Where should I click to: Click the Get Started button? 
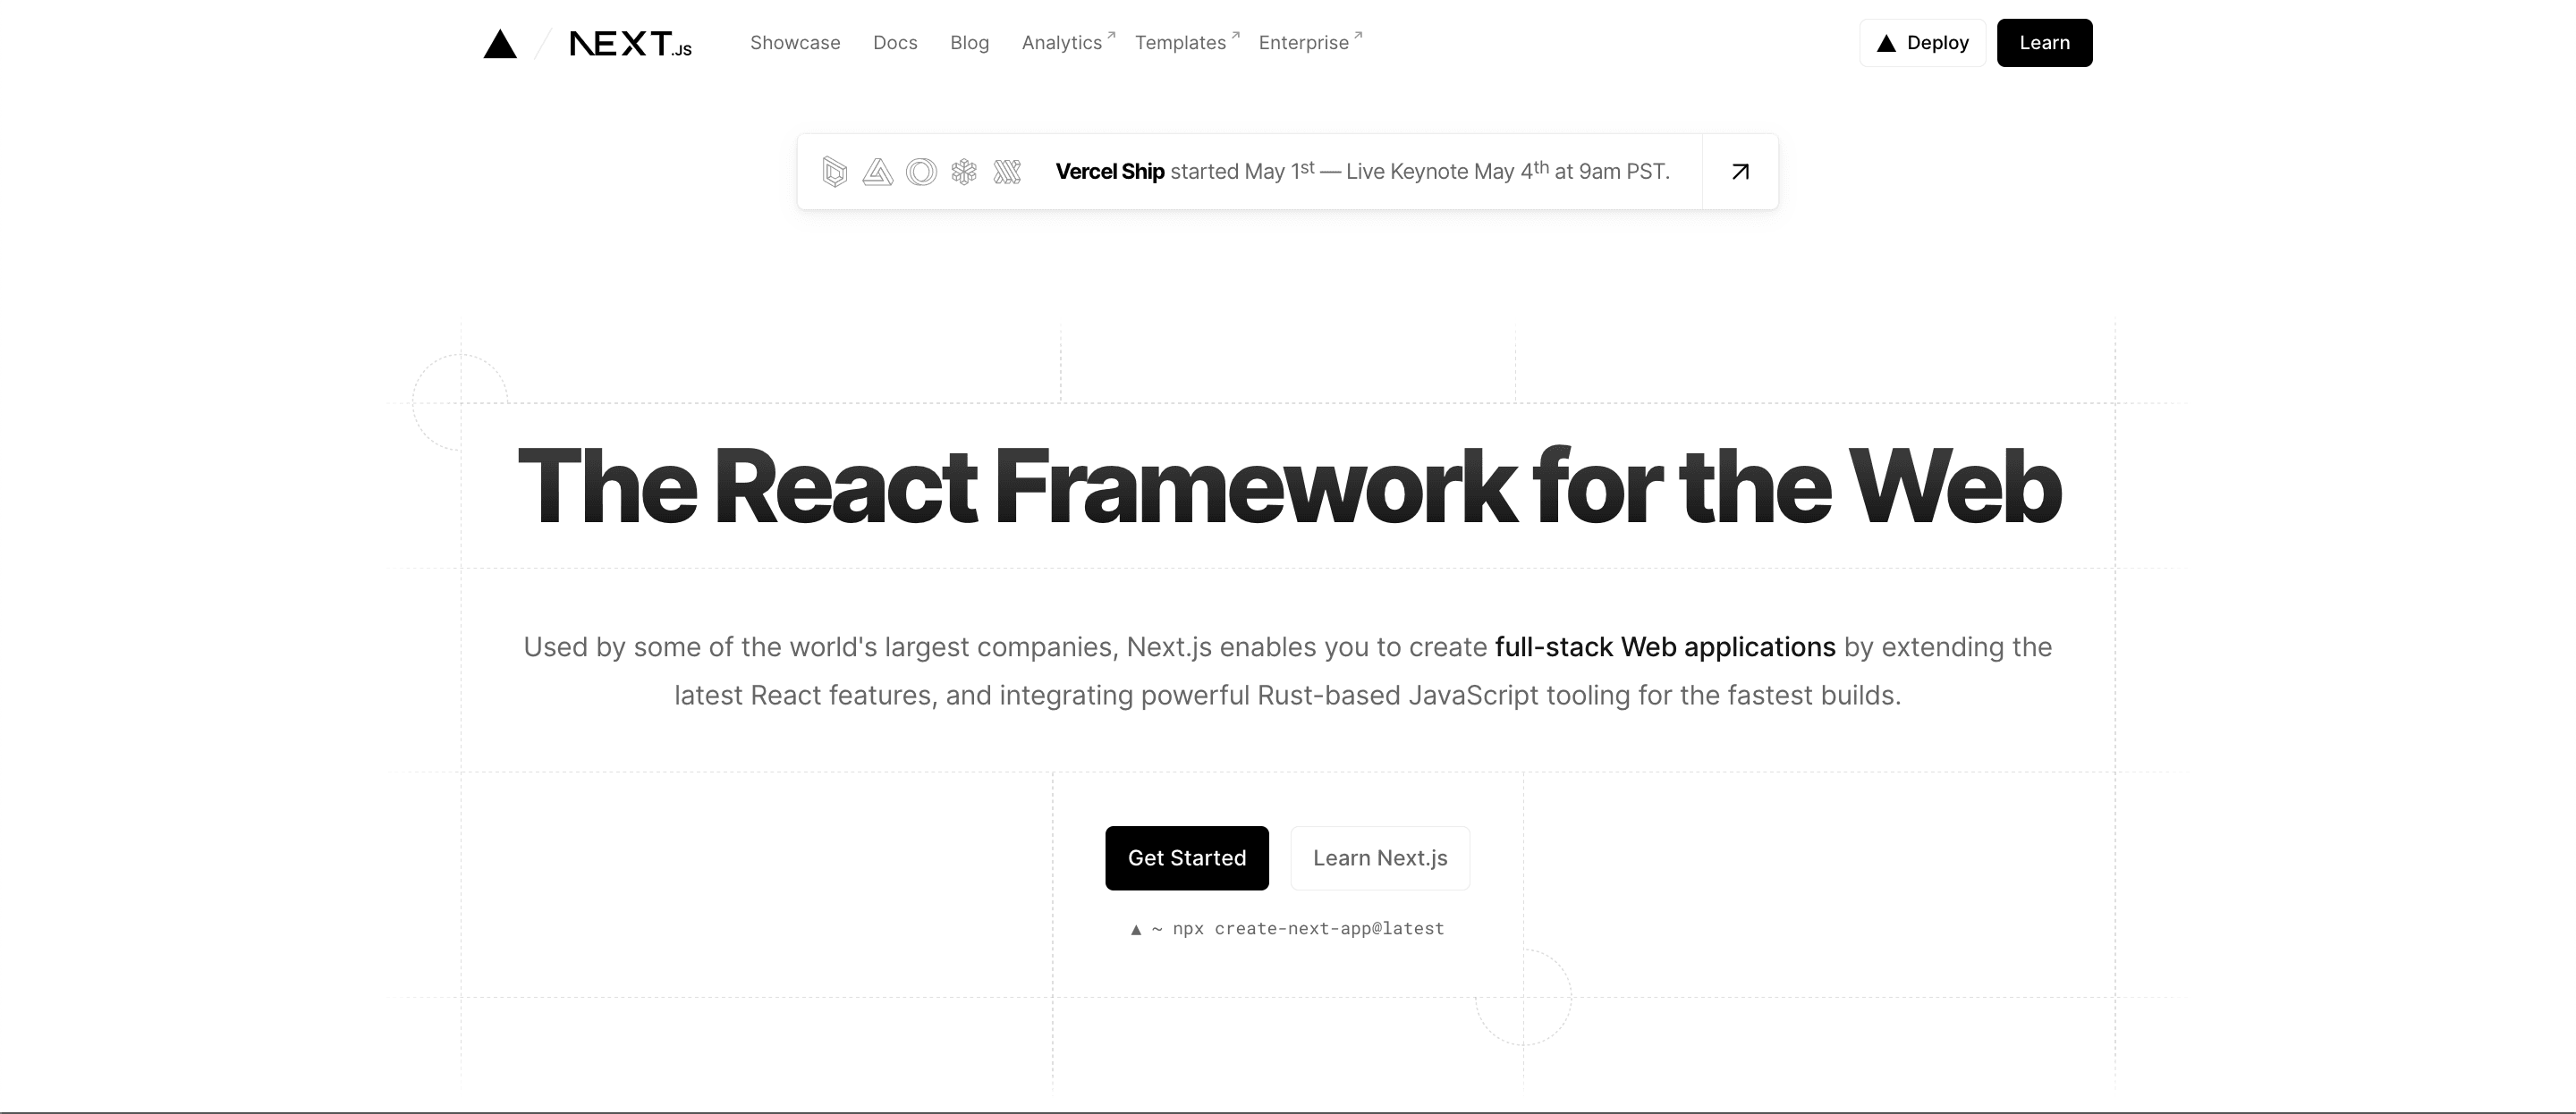coord(1186,856)
